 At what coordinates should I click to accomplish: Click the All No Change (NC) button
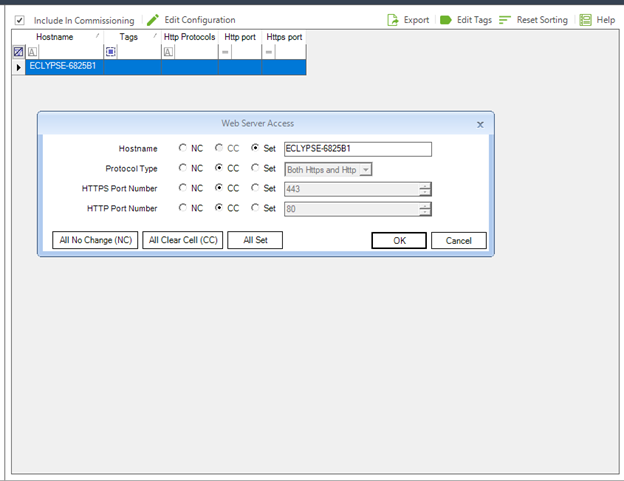pos(95,240)
